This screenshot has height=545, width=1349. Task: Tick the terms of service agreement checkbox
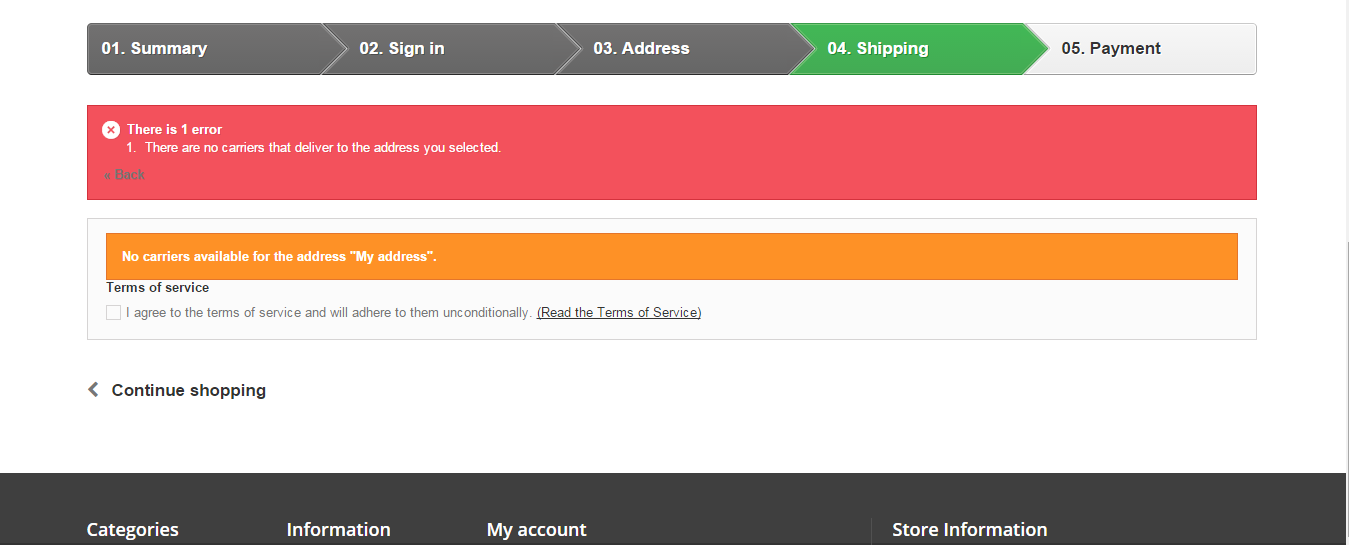pos(113,313)
